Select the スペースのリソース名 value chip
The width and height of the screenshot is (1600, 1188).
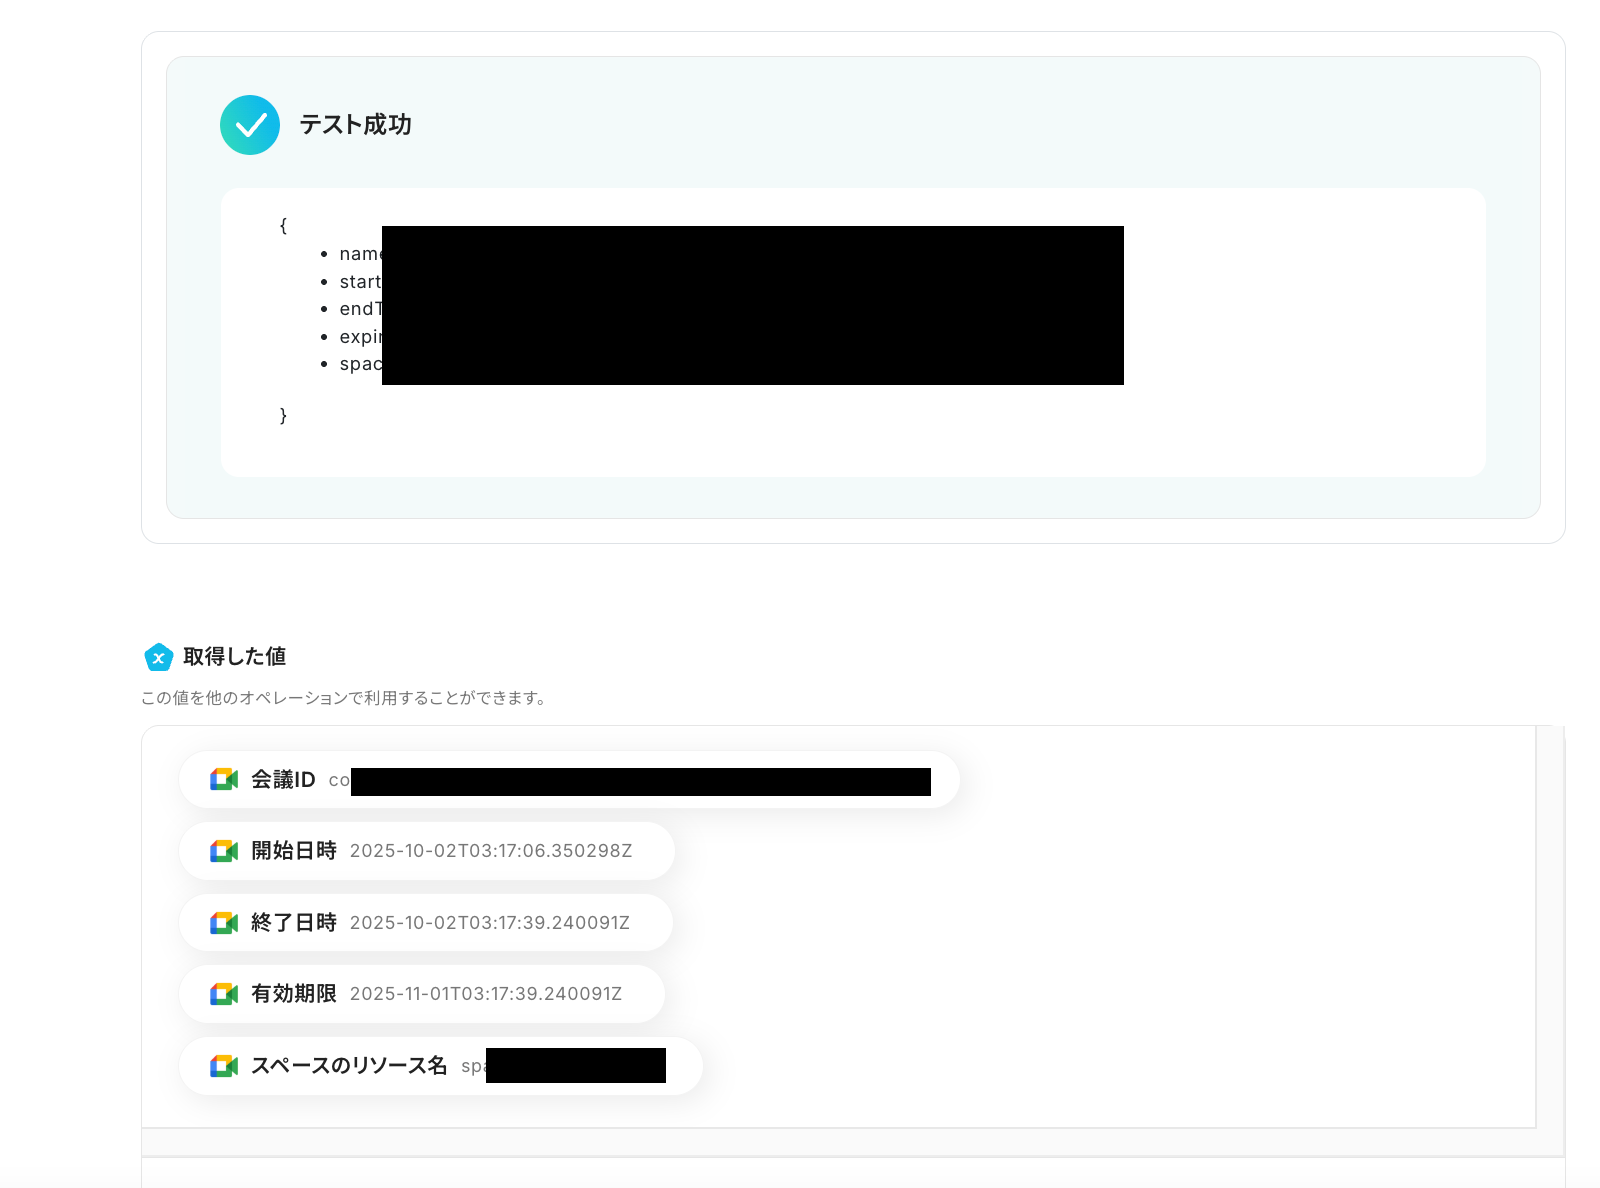(x=441, y=1066)
